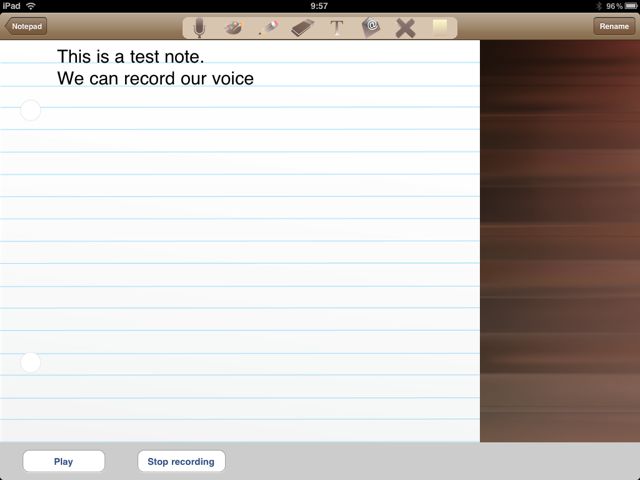Tap the battery indicator in status bar
The image size is (640, 480).
click(631, 6)
